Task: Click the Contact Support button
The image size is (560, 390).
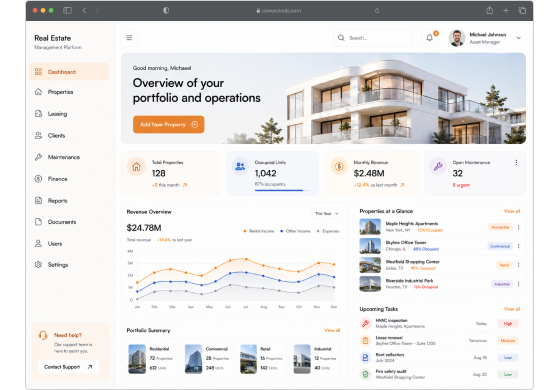Action: point(68,367)
